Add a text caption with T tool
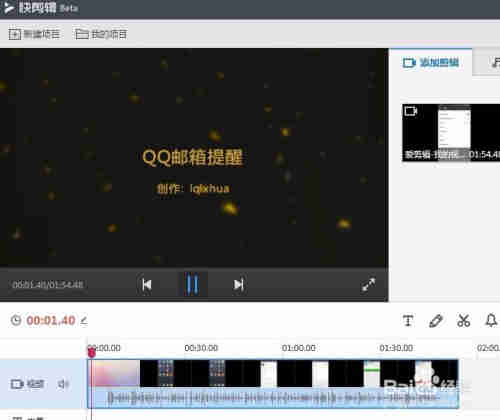The height and width of the screenshot is (420, 500). click(408, 321)
